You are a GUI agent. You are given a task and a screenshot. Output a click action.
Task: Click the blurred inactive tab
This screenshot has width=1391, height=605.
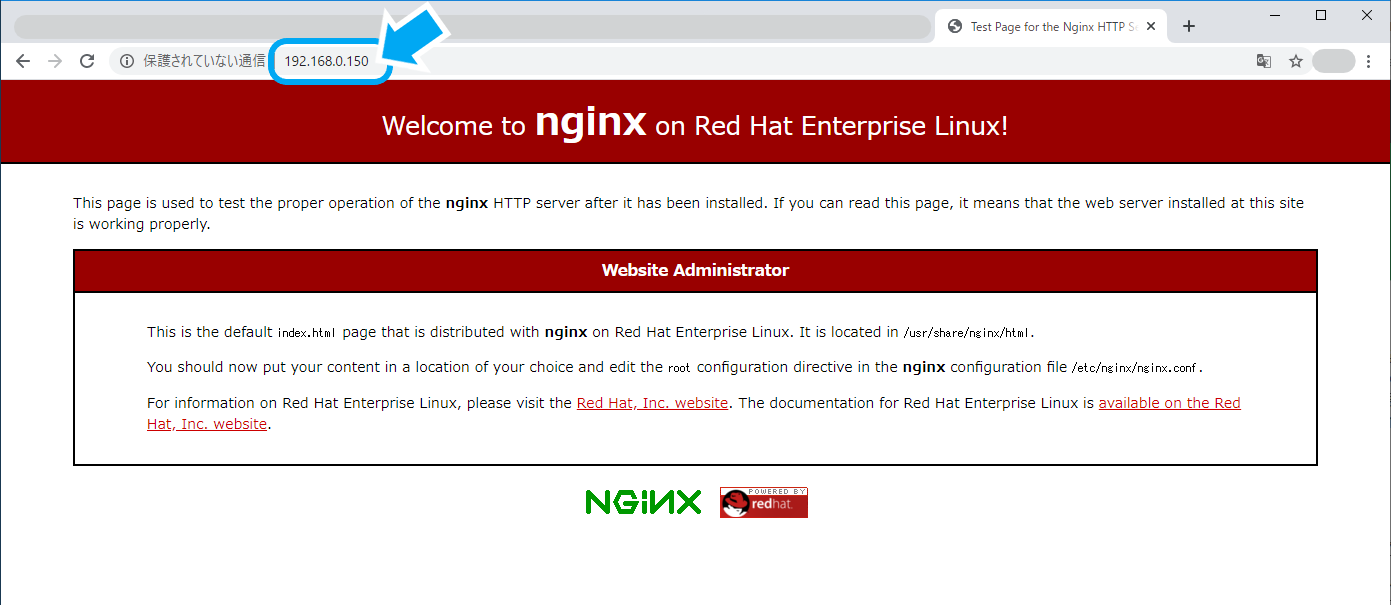(472, 27)
